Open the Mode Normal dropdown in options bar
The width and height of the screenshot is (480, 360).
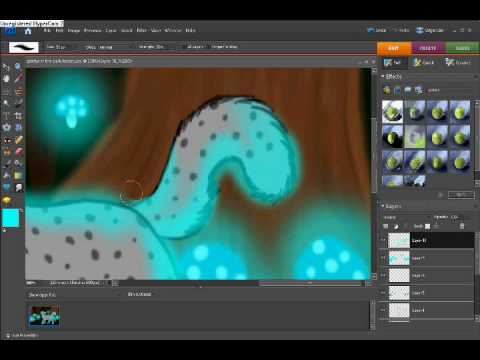click(x=107, y=47)
